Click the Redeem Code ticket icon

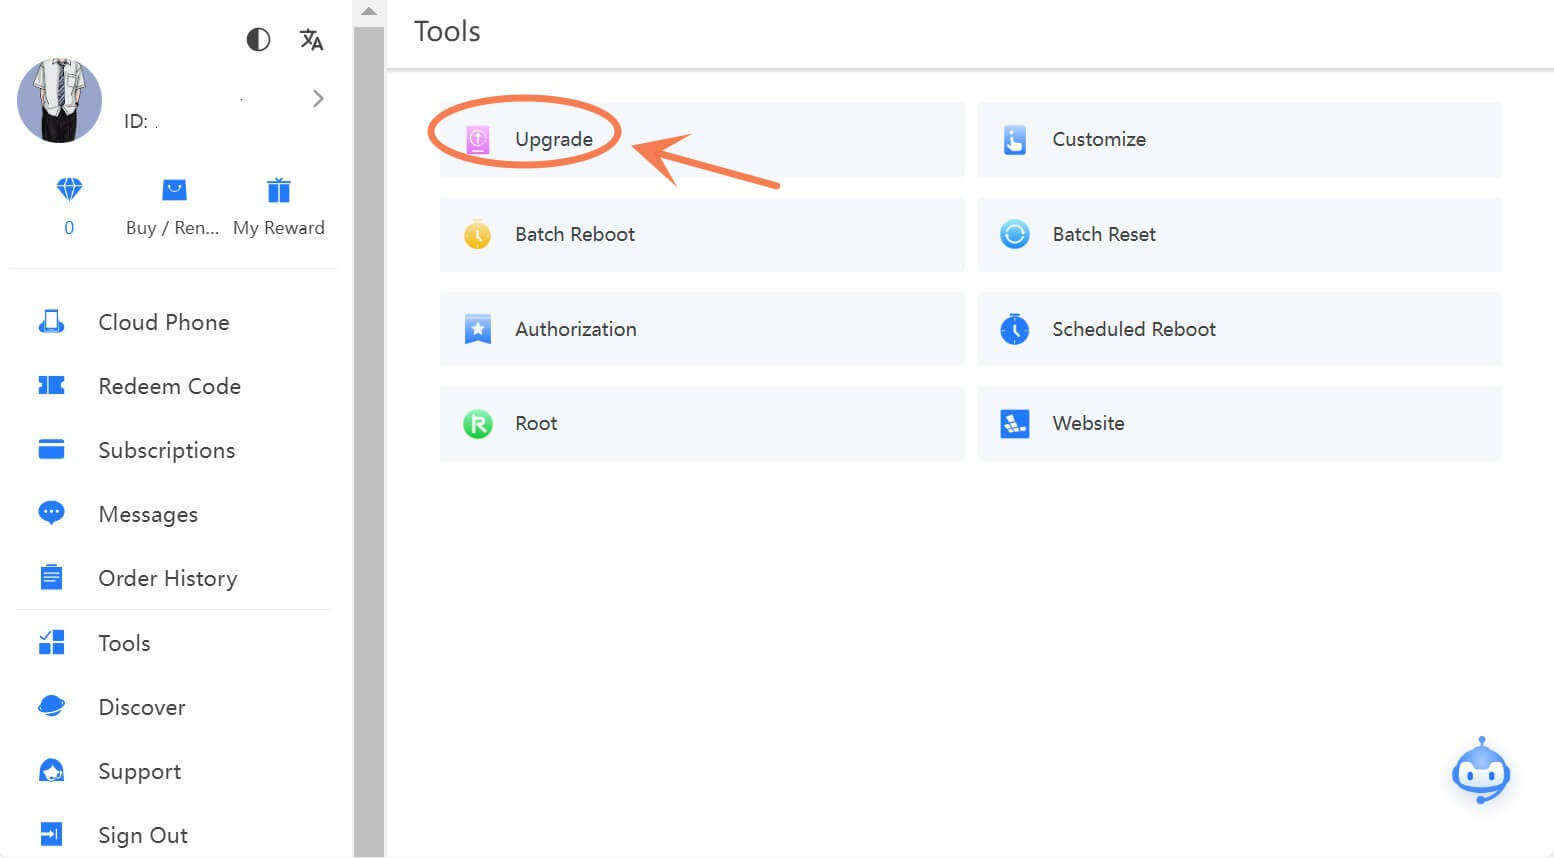51,385
